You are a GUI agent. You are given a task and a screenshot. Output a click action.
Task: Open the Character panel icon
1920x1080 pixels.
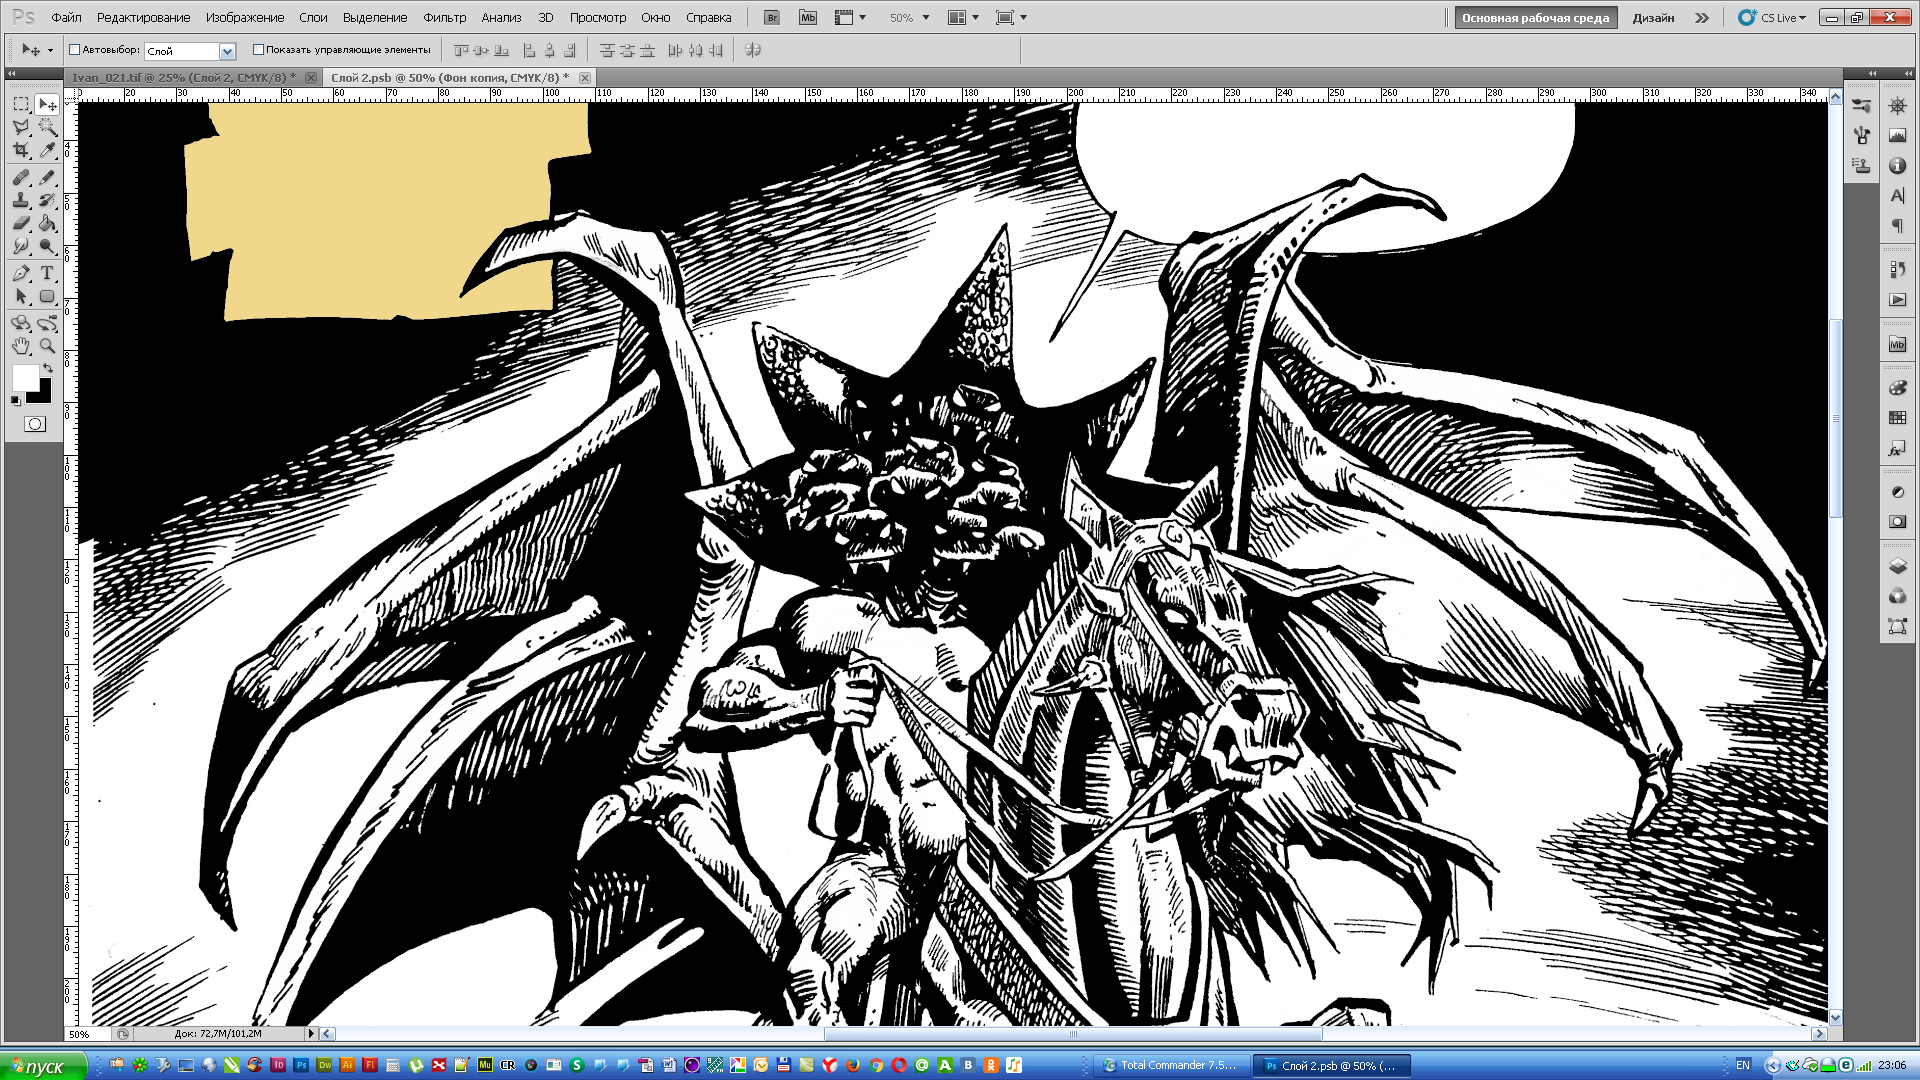[x=1897, y=196]
